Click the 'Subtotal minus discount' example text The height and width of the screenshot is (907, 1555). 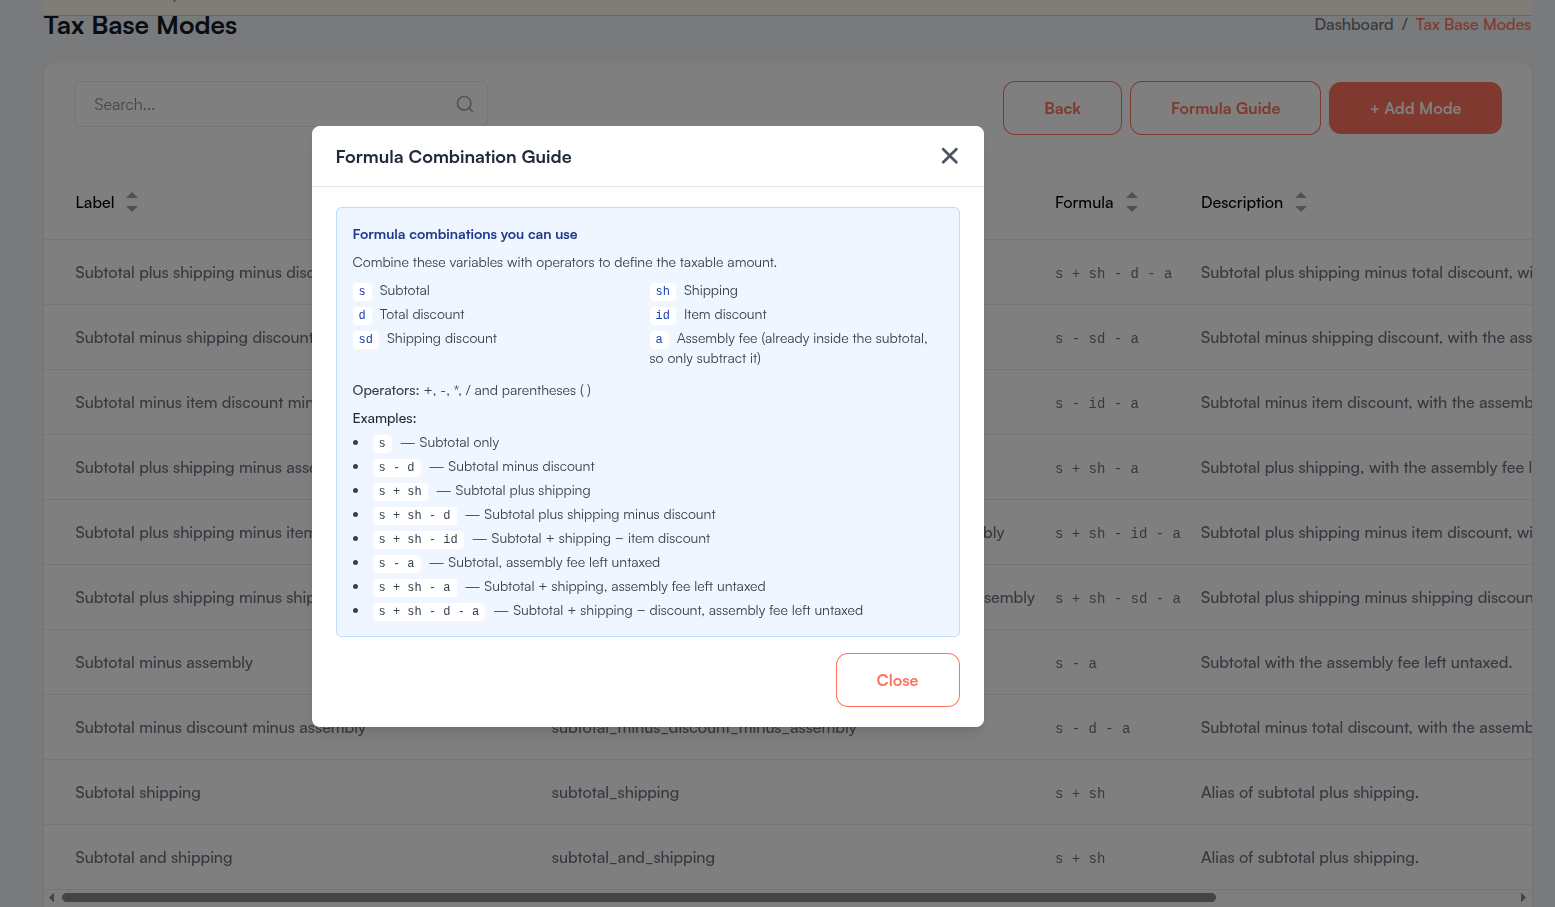click(521, 466)
